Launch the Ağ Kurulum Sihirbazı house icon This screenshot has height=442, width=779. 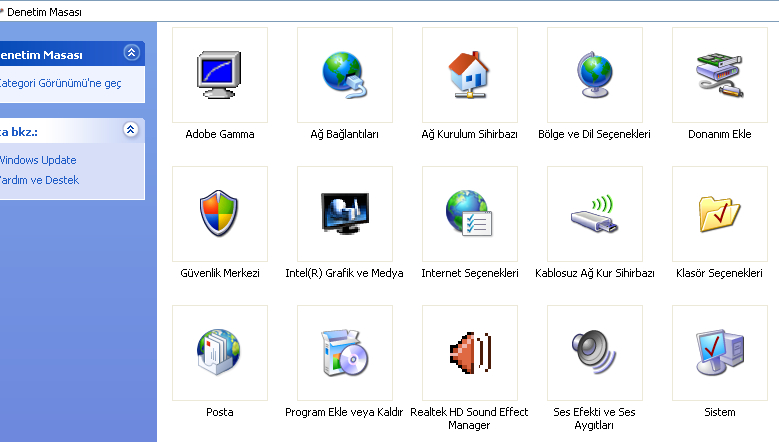coord(469,75)
